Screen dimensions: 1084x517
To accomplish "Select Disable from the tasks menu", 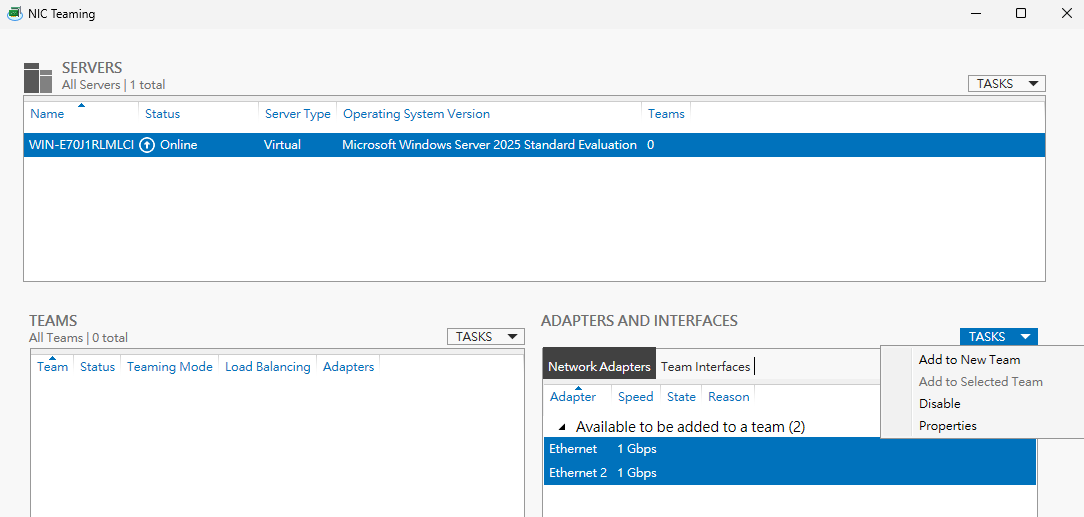I will [939, 404].
